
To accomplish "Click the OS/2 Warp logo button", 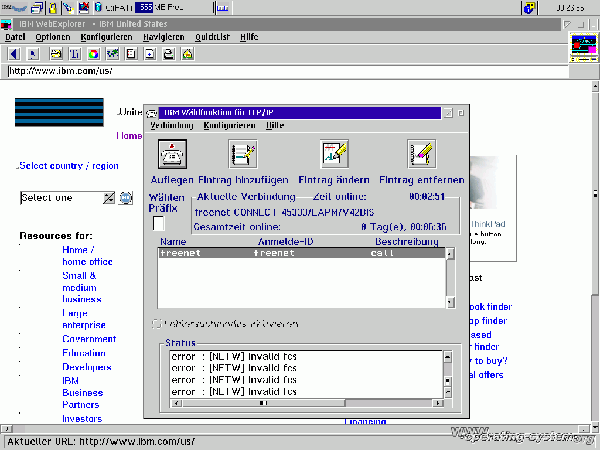I will coord(14,7).
